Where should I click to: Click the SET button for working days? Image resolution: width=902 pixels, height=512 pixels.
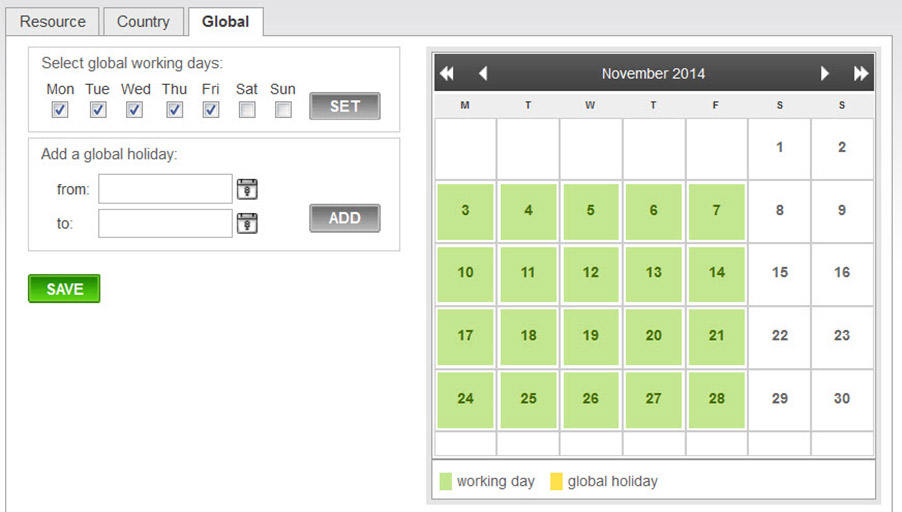click(x=345, y=106)
